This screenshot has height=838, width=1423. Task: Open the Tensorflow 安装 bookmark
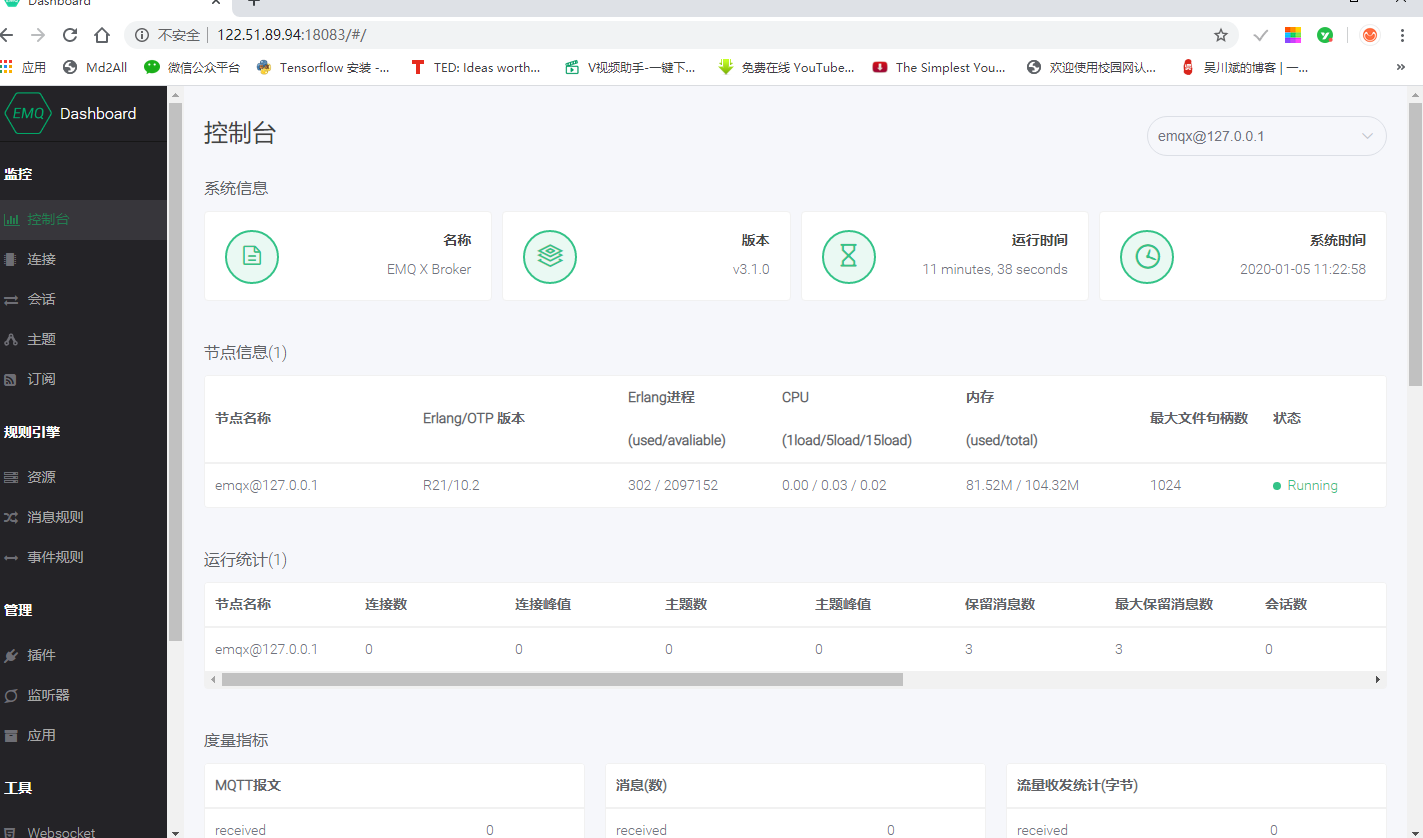pos(323,67)
